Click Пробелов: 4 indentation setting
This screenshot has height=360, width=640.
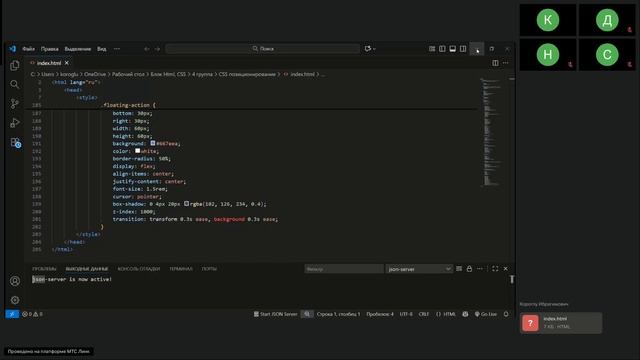[380, 314]
